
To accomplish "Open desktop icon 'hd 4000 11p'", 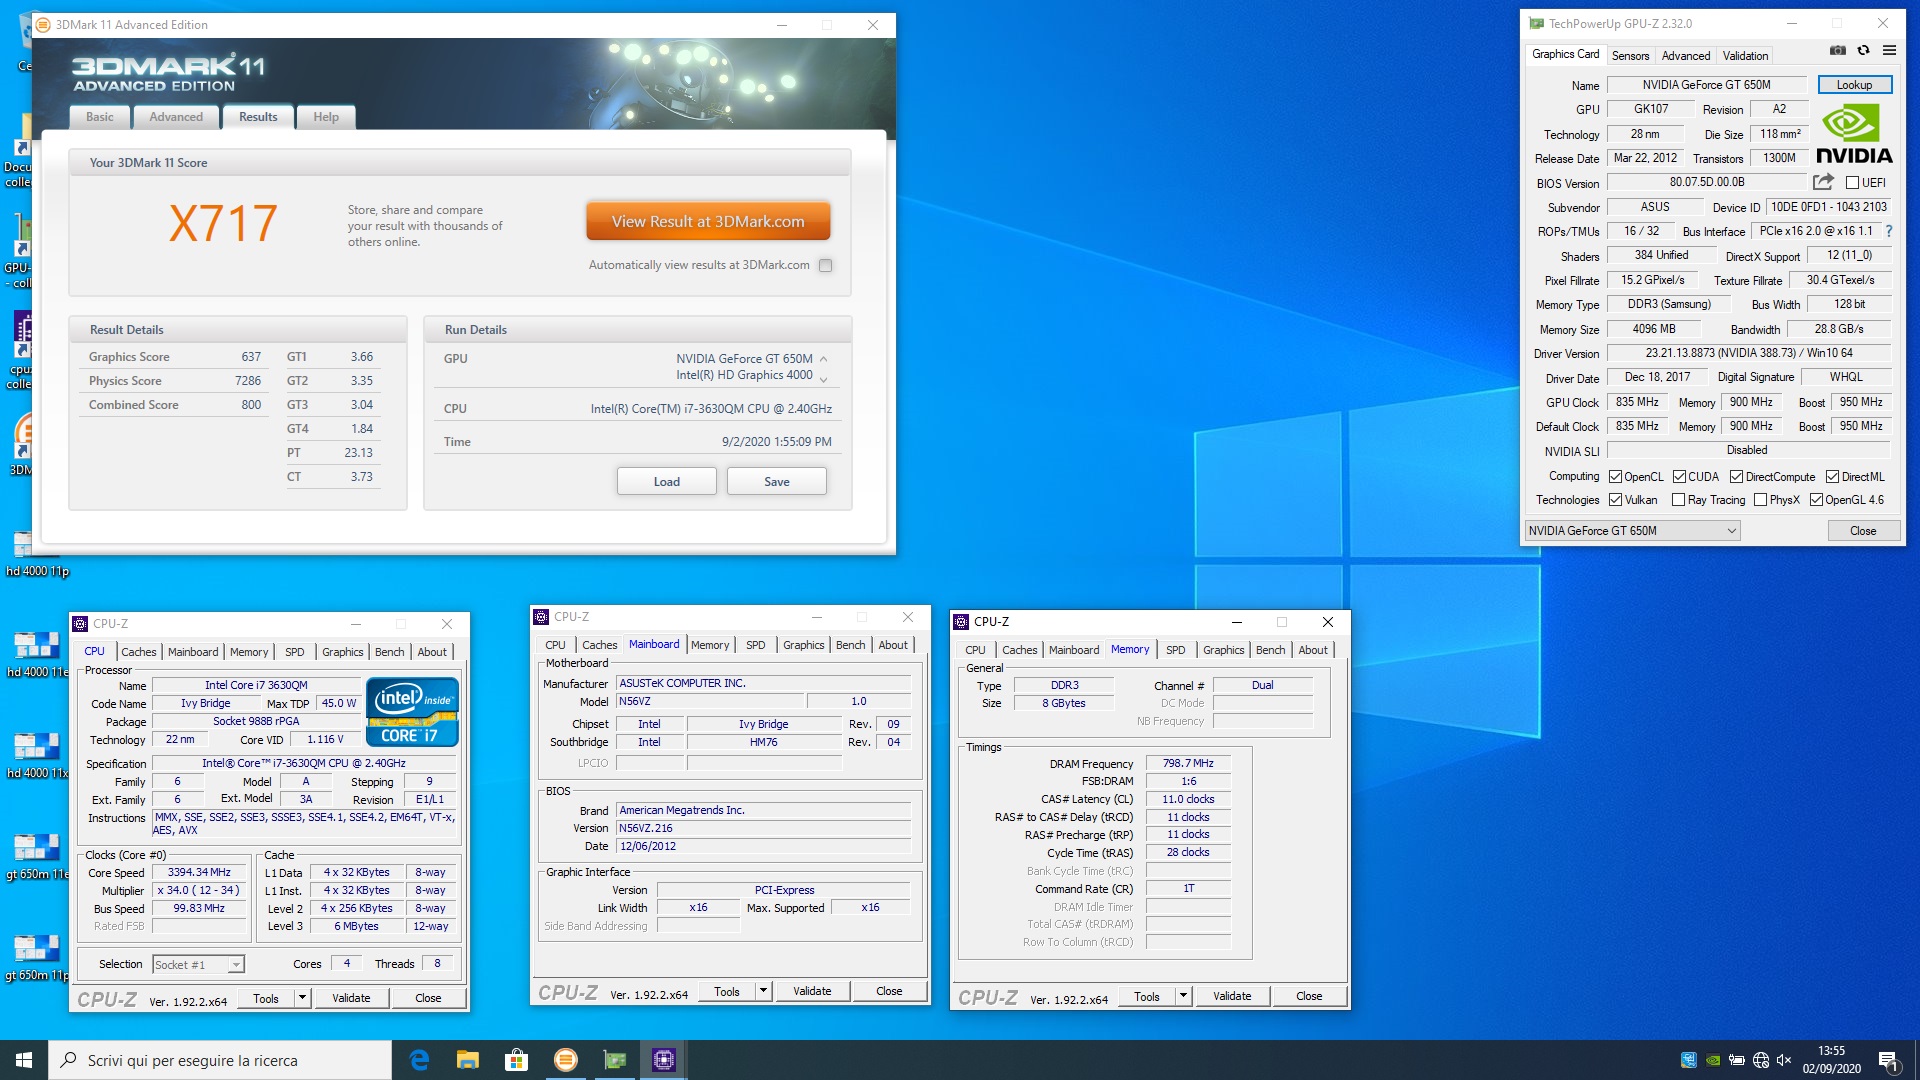I will point(36,551).
